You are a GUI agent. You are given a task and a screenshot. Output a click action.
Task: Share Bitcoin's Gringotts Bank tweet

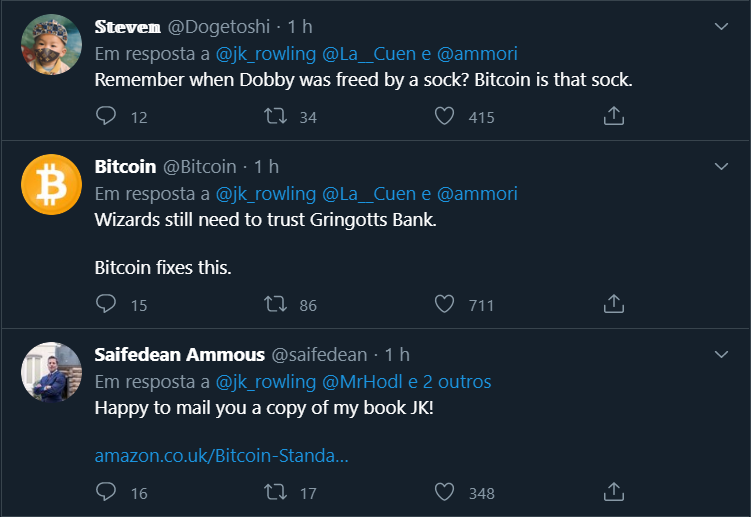(x=614, y=304)
